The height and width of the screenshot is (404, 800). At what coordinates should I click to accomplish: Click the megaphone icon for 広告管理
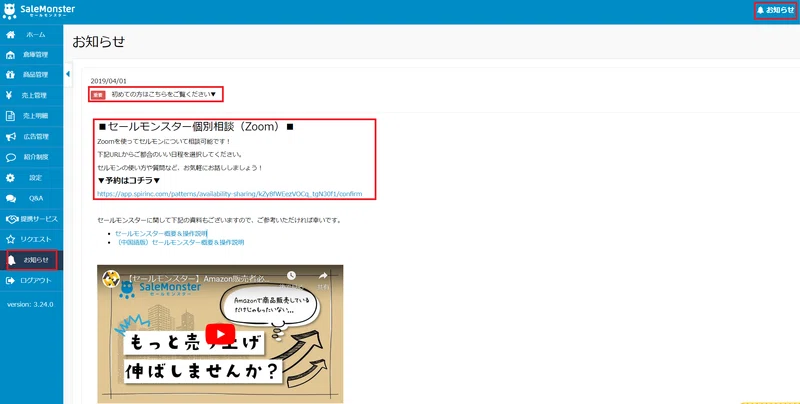click(x=10, y=137)
